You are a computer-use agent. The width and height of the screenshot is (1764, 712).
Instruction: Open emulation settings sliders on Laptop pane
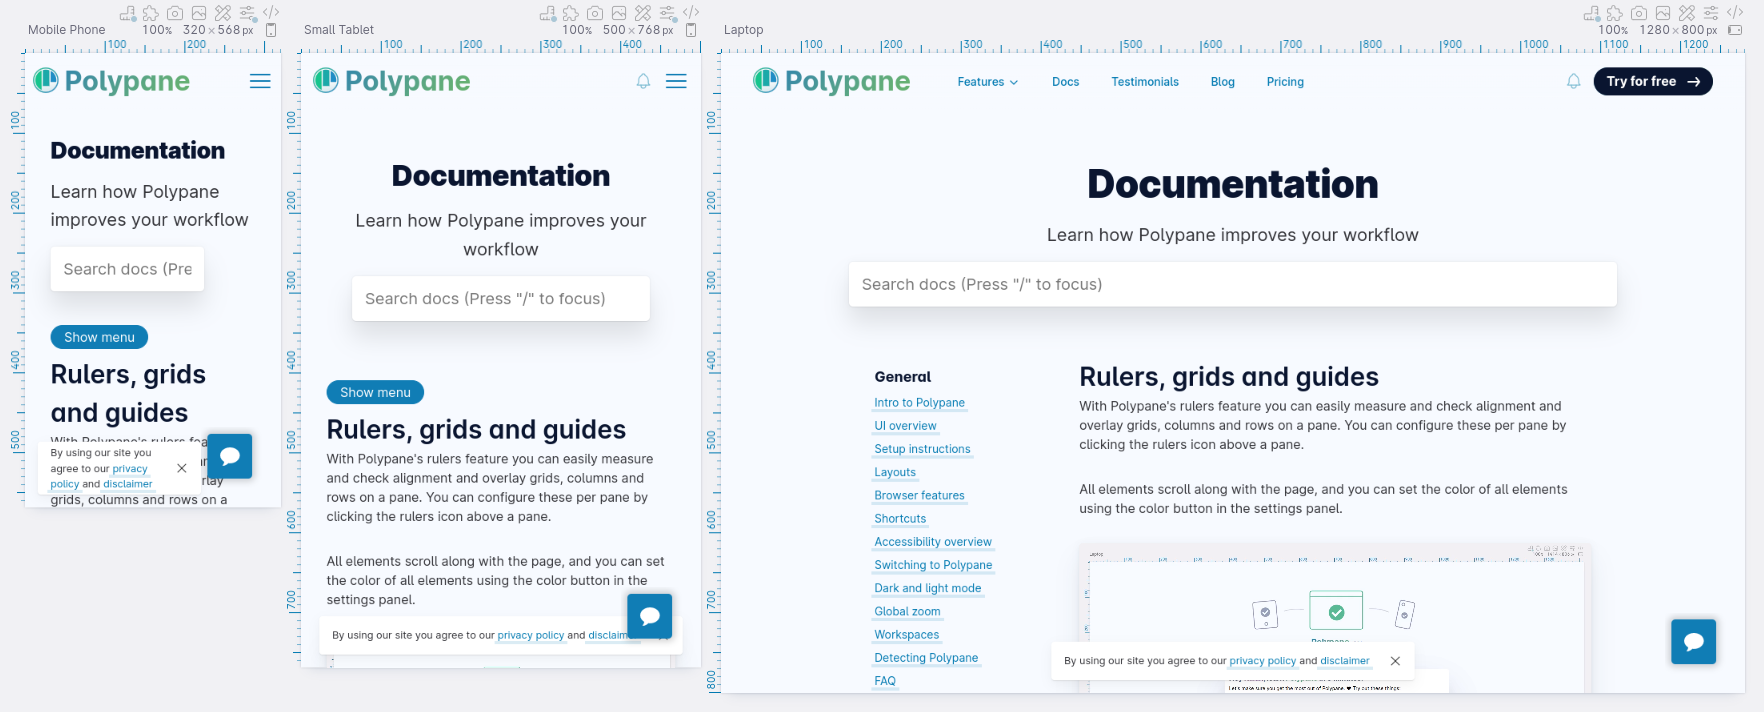tap(1711, 13)
